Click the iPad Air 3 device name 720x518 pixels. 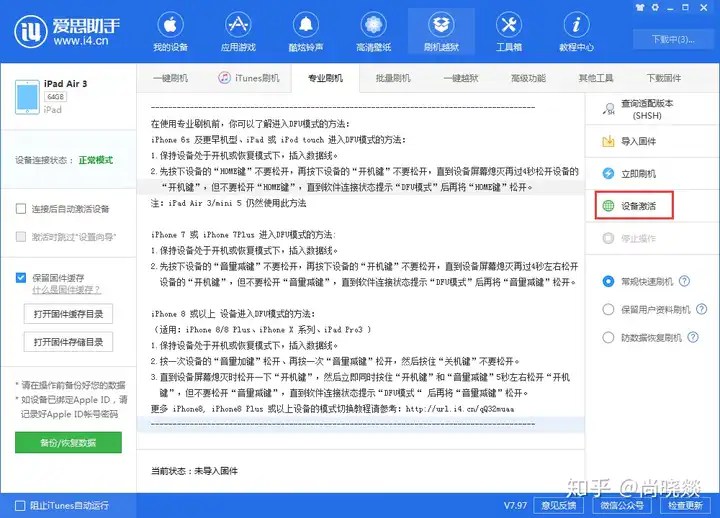click(x=66, y=84)
